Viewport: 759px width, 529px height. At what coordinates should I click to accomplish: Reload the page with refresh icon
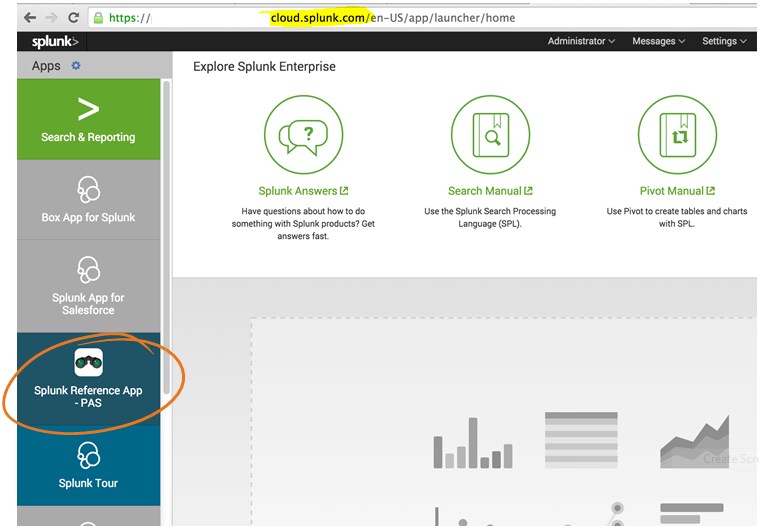[x=74, y=18]
